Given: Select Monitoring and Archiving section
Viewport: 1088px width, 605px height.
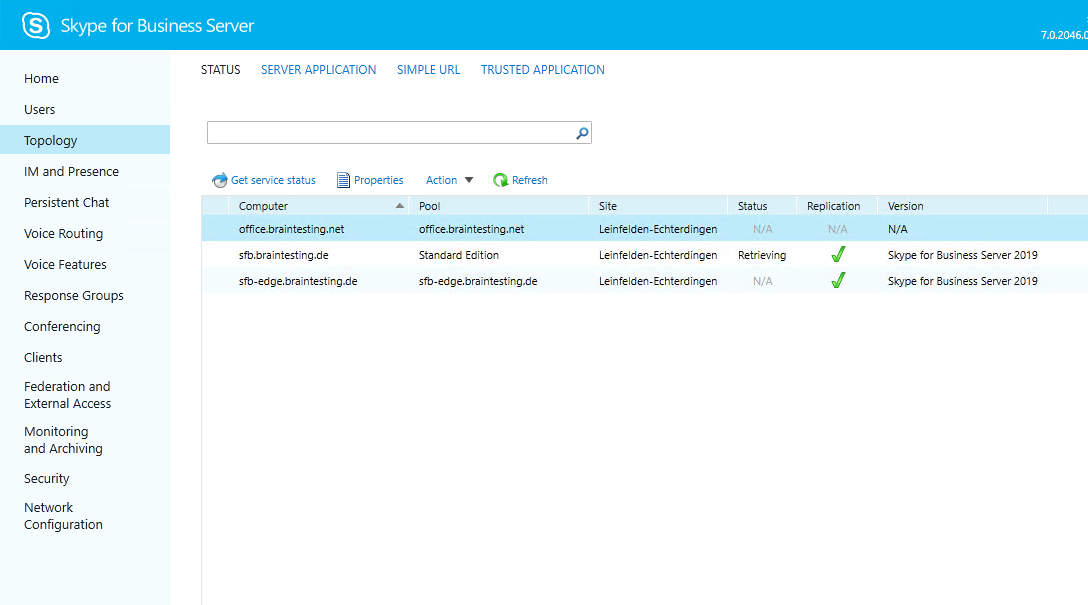Looking at the screenshot, I should click(63, 440).
